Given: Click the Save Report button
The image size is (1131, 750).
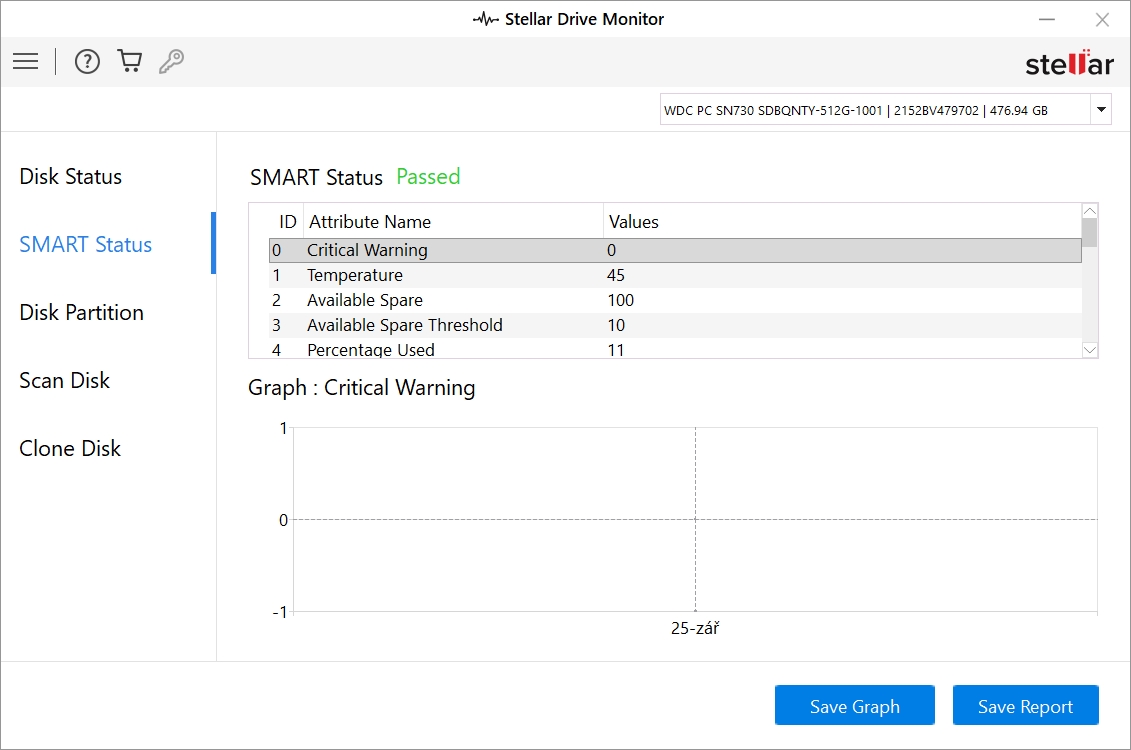Looking at the screenshot, I should click(1025, 706).
